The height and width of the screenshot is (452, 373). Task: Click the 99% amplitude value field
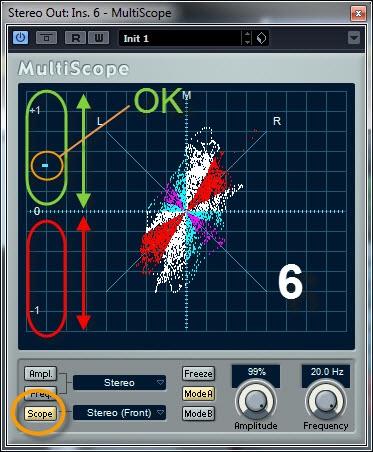(256, 372)
